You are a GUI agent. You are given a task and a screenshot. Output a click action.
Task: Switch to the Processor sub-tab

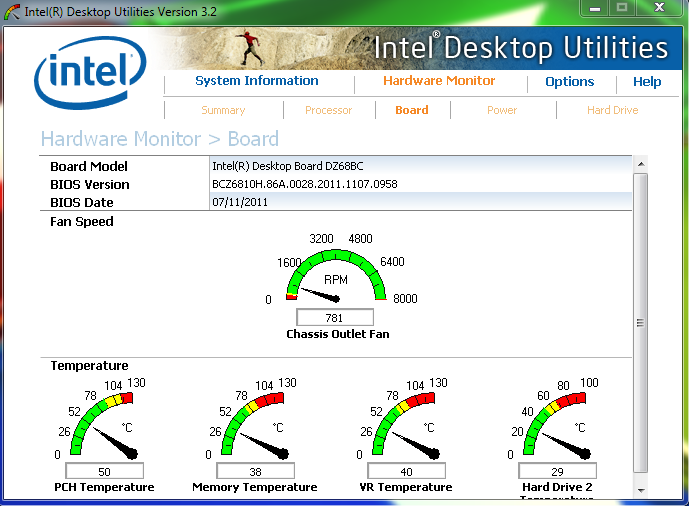329,110
